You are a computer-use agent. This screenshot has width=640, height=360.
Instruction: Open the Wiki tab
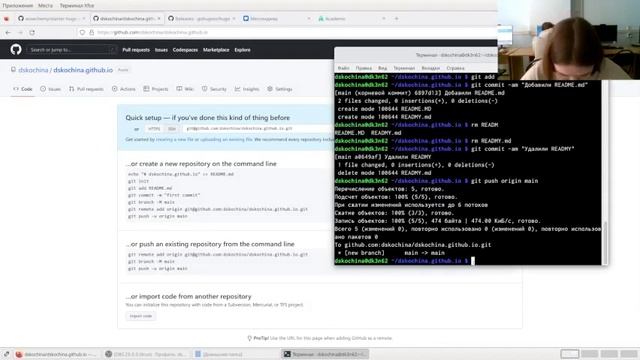(x=185, y=89)
